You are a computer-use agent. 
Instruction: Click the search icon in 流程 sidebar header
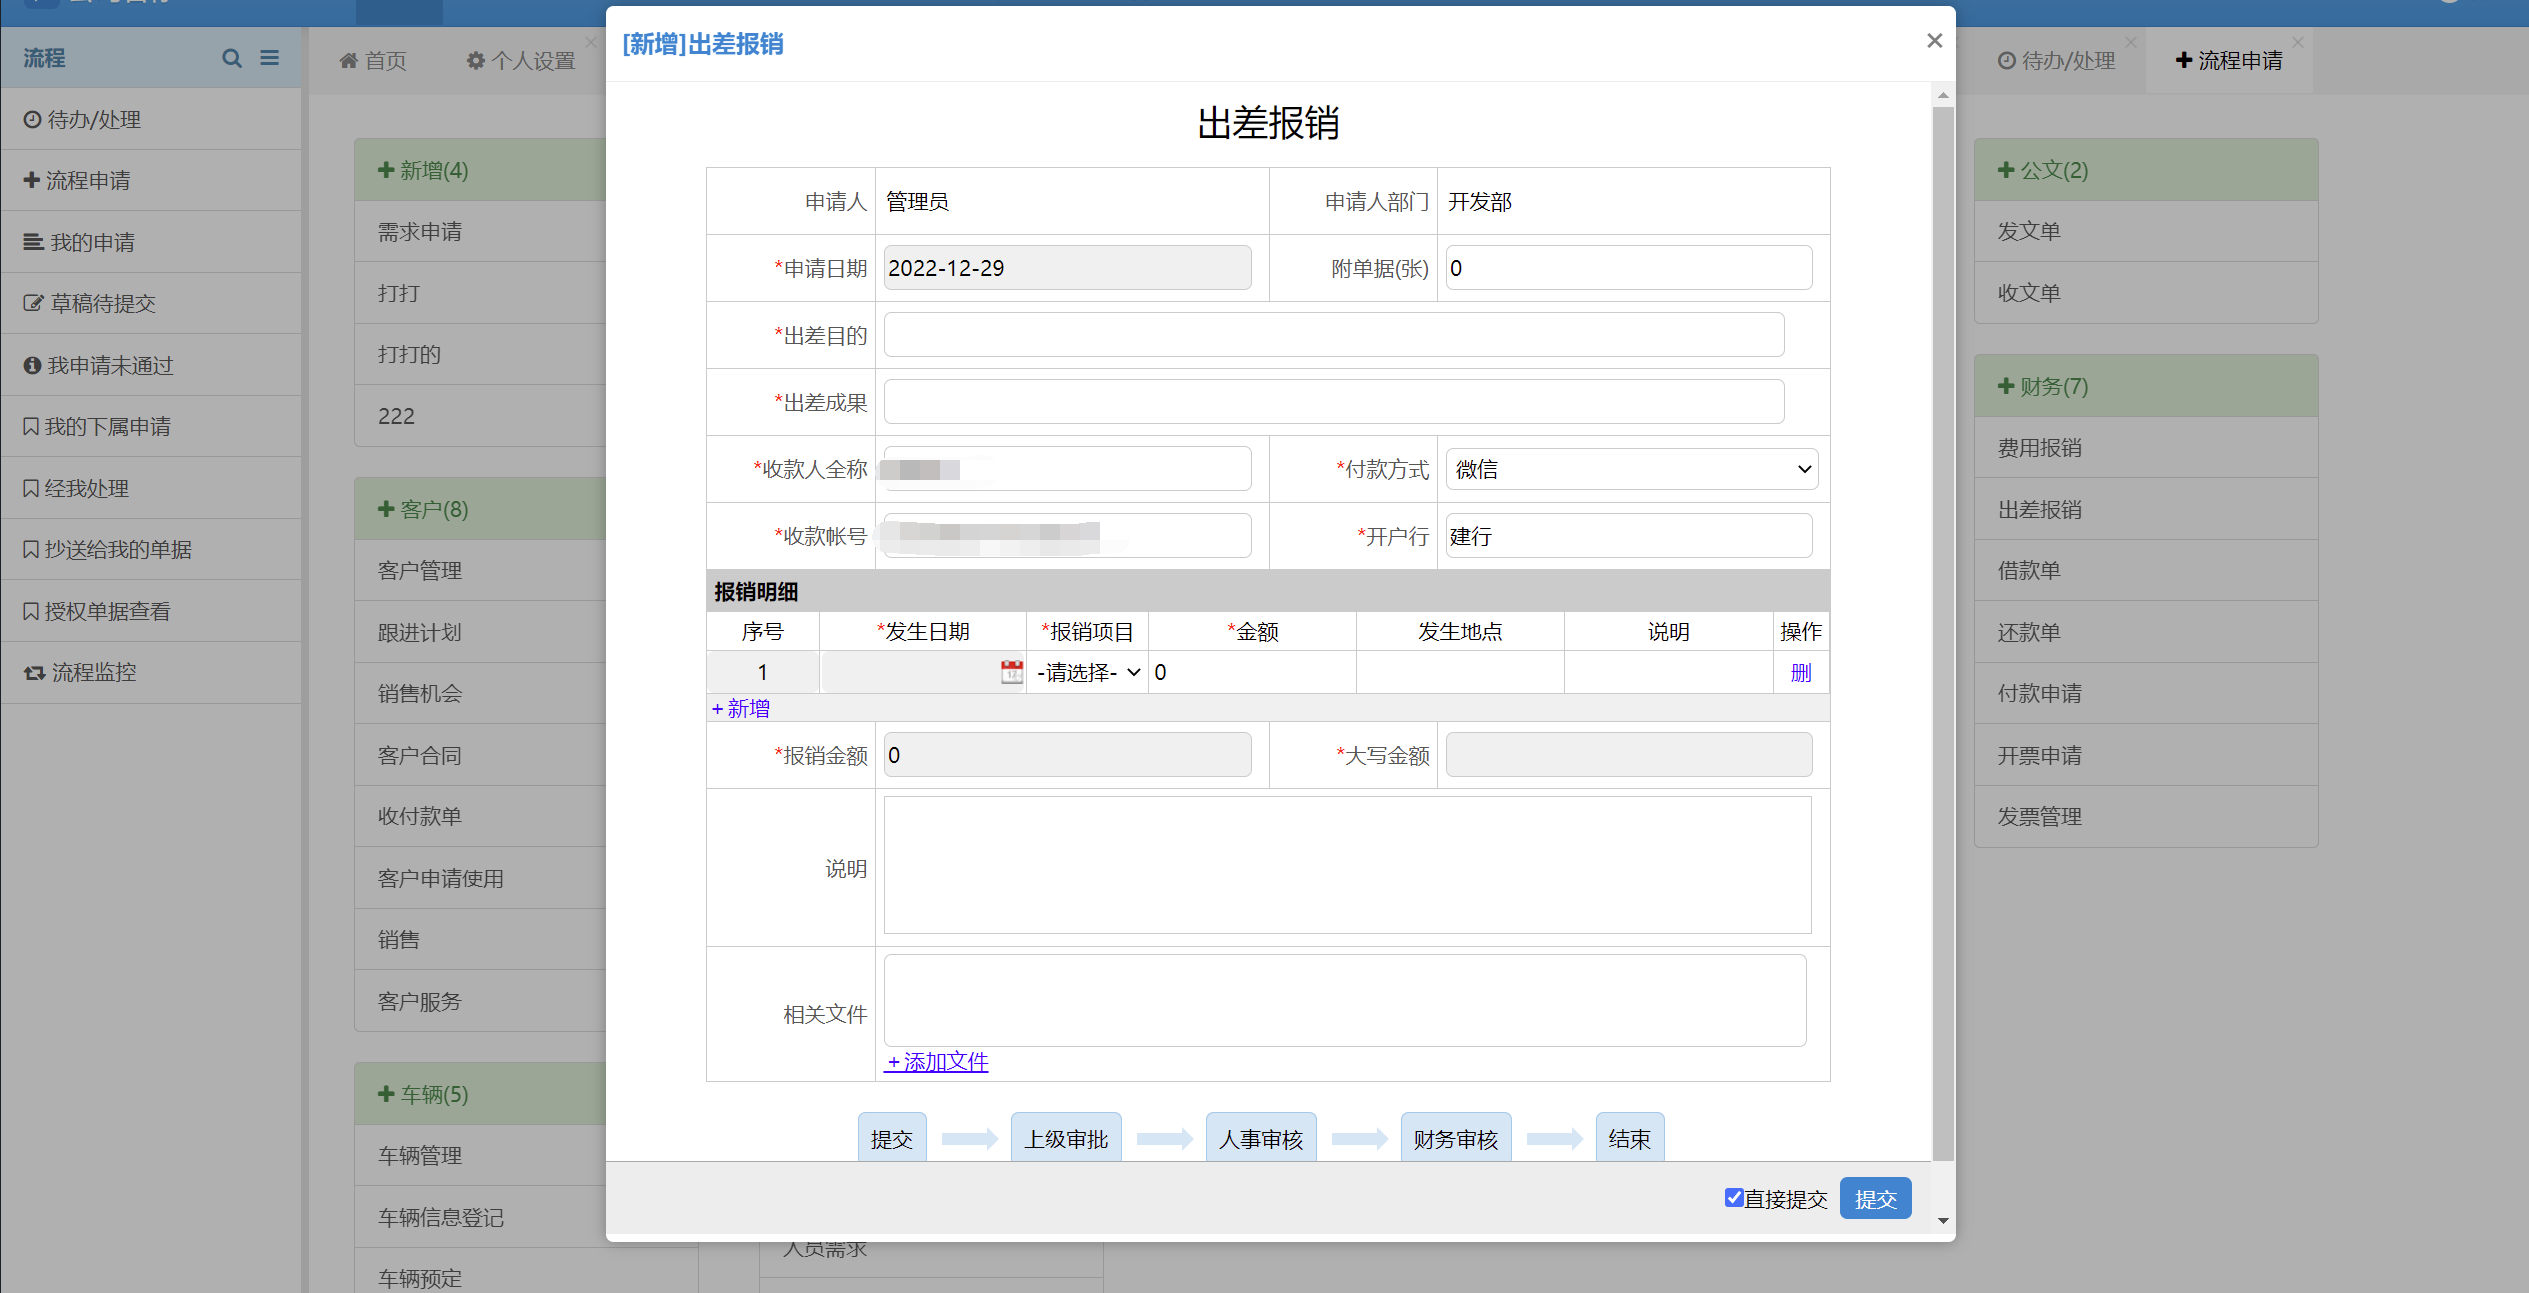(x=232, y=58)
